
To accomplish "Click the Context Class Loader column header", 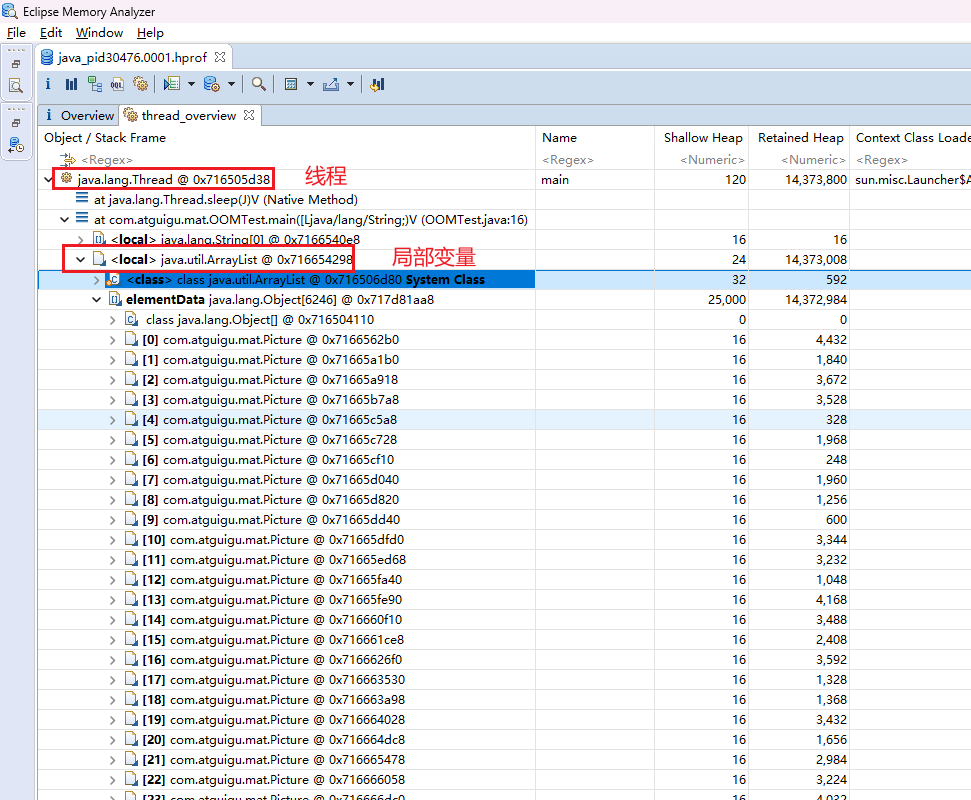I will click(912, 137).
